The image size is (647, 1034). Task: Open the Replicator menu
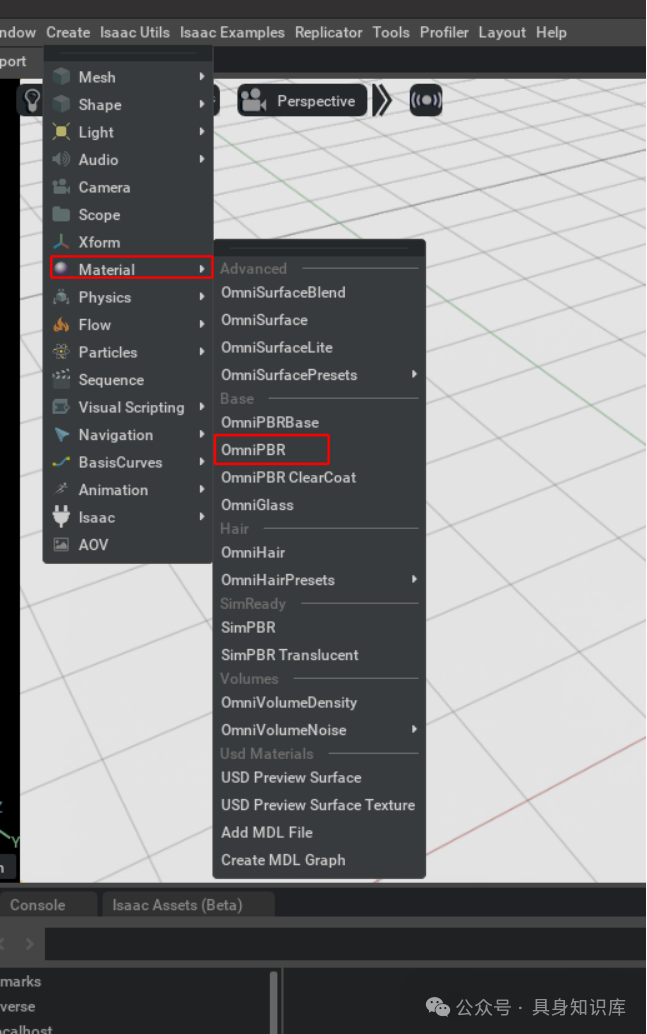328,32
